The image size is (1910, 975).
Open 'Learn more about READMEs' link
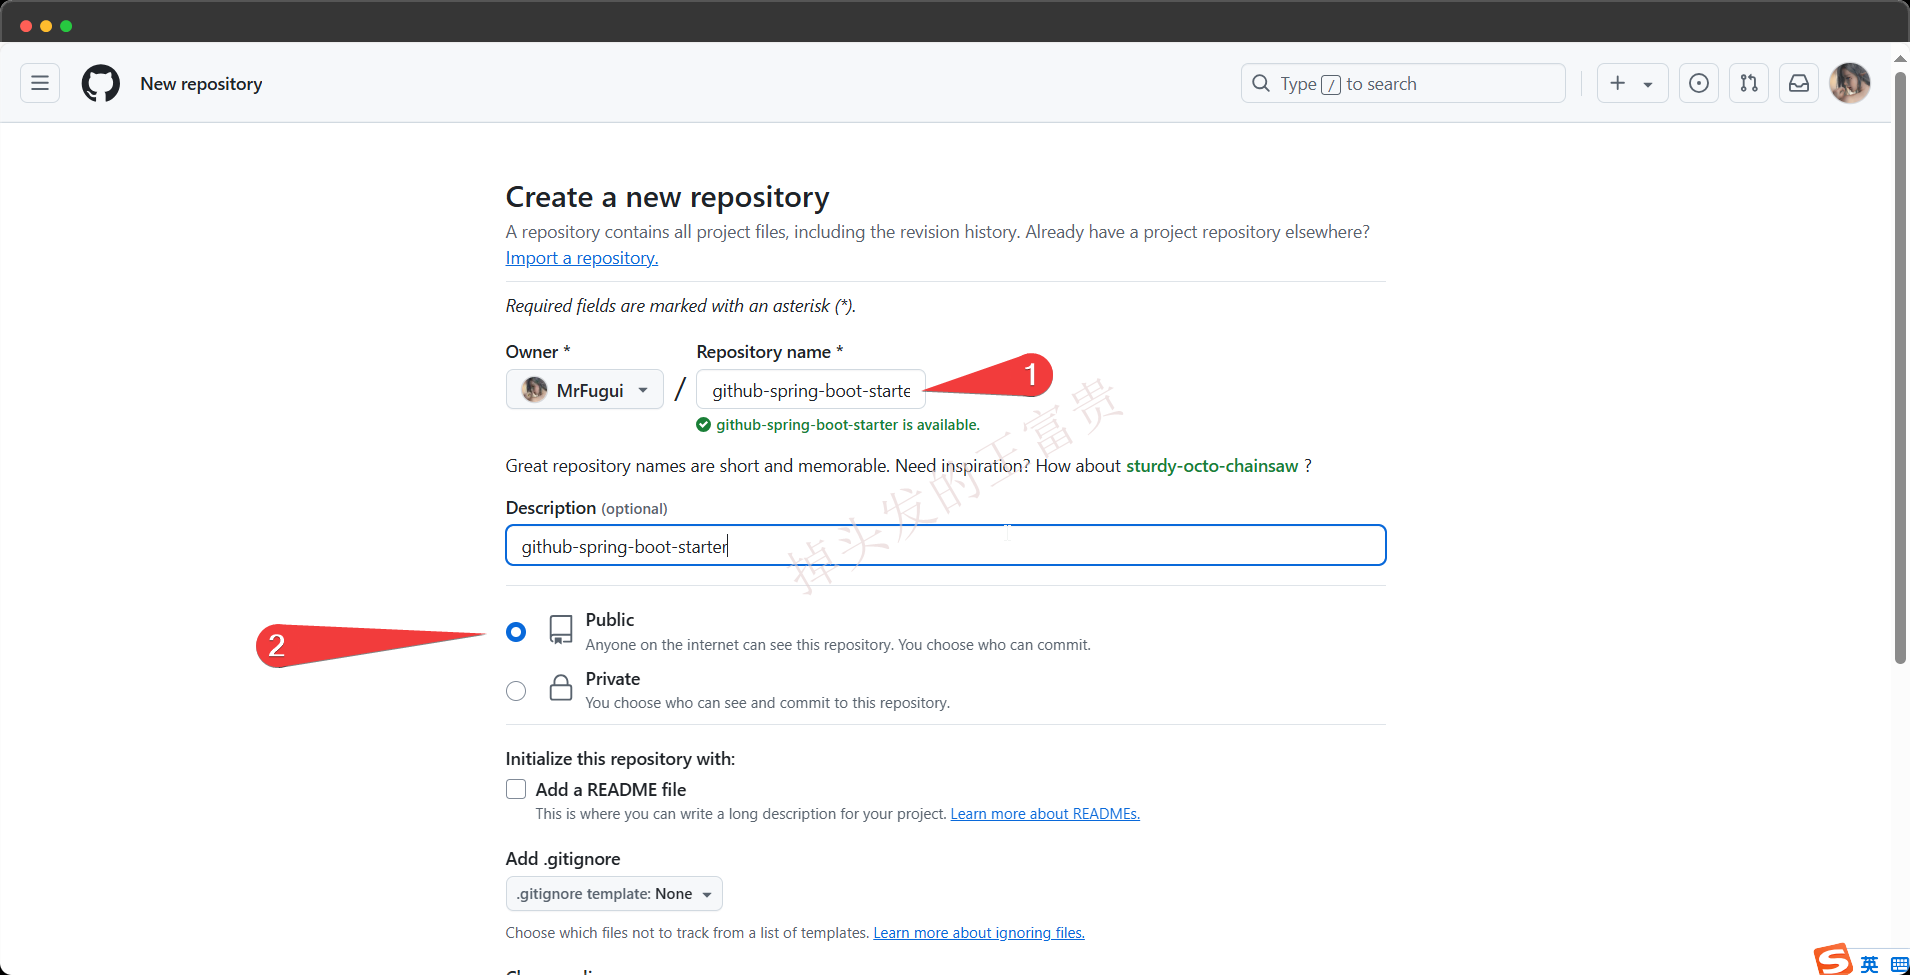pyautogui.click(x=1045, y=814)
